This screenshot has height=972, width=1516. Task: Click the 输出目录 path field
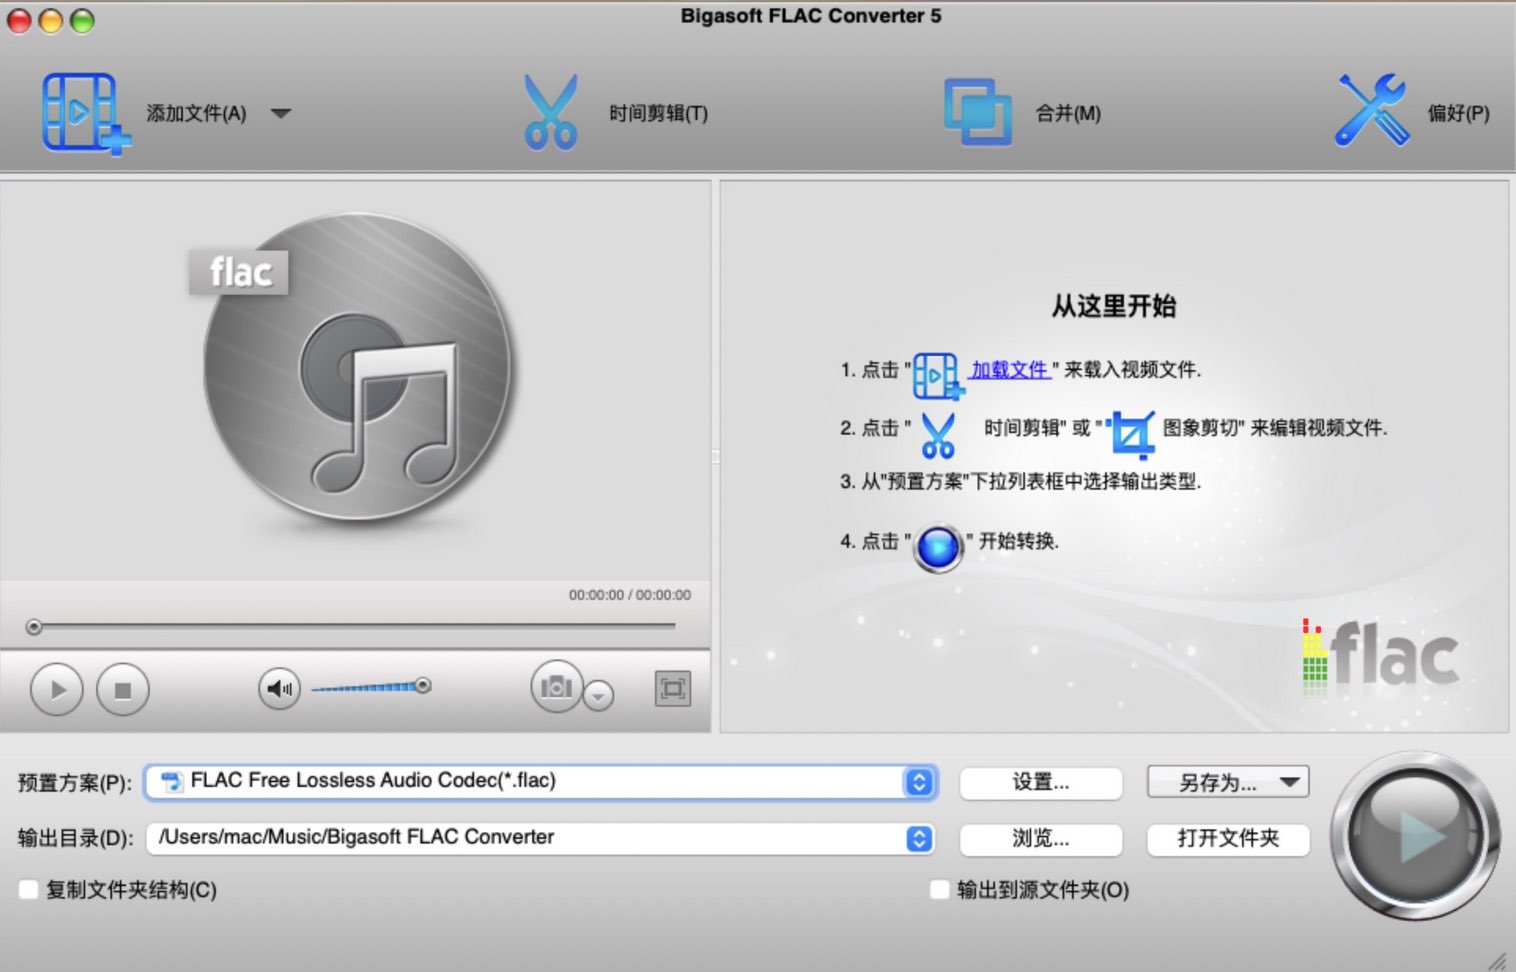(541, 838)
